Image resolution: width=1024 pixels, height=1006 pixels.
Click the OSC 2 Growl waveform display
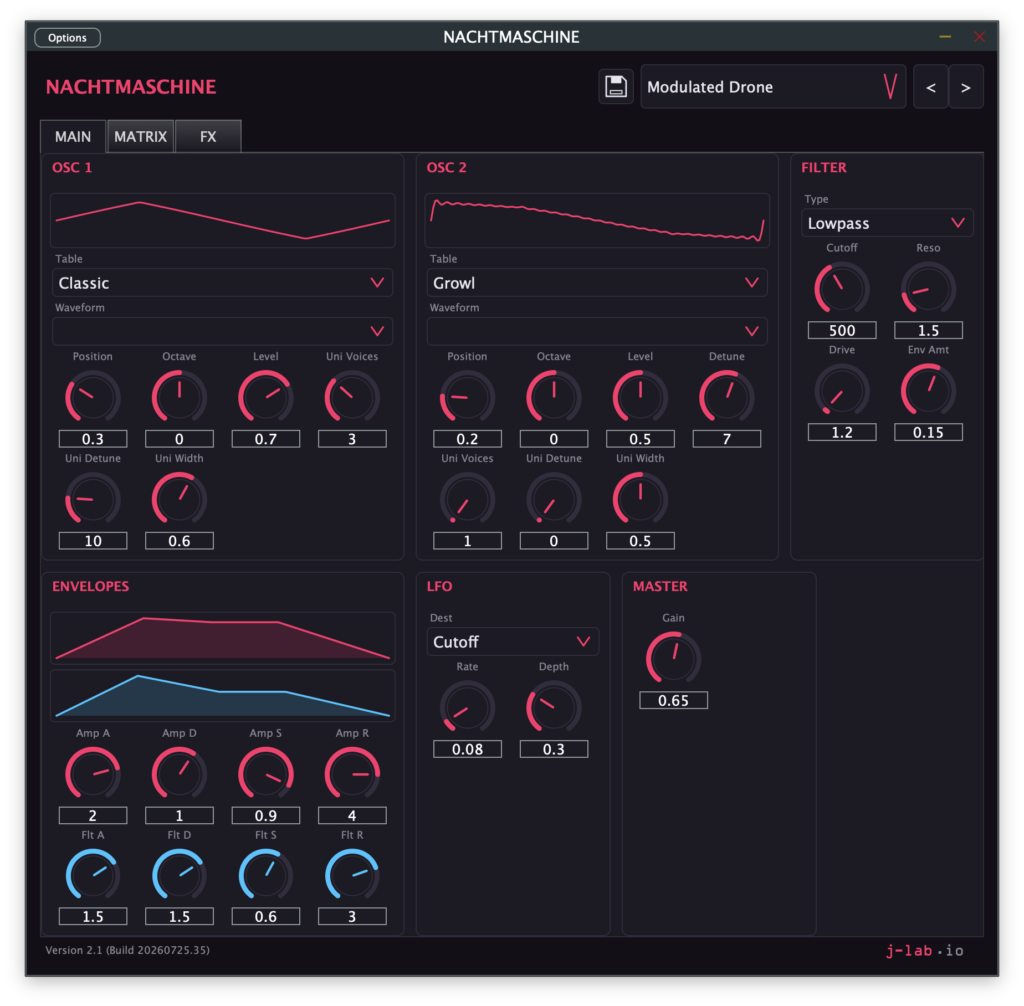pos(597,220)
